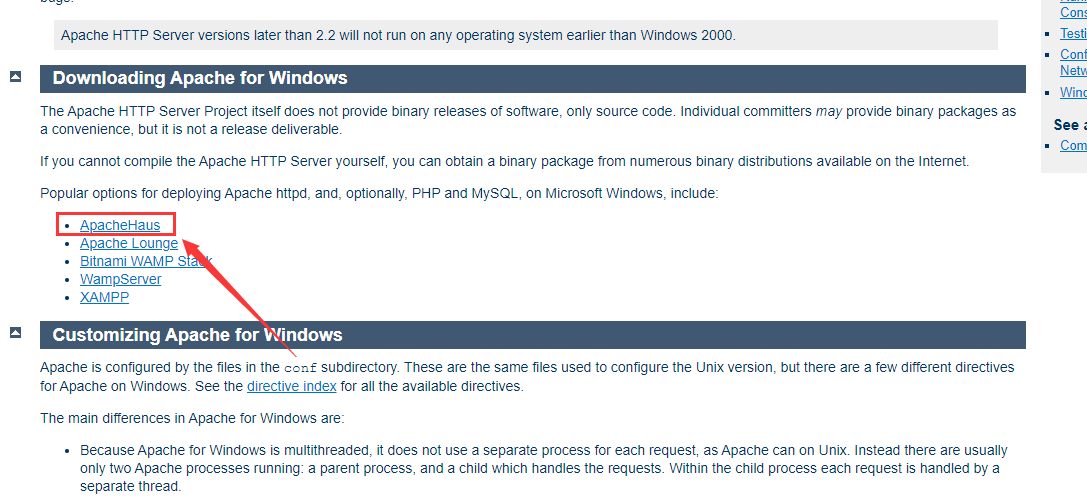Visit the Bitnami WAMP Stack link
Screen dimensions: 1087x499
click(146, 261)
